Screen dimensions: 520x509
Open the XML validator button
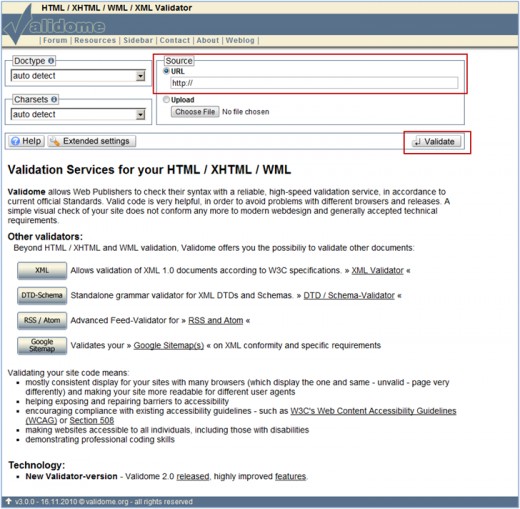pos(42,270)
